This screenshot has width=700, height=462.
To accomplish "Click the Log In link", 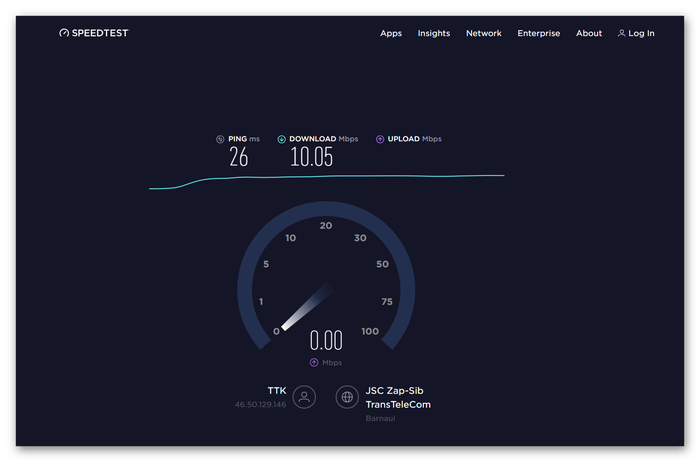I will (x=636, y=33).
